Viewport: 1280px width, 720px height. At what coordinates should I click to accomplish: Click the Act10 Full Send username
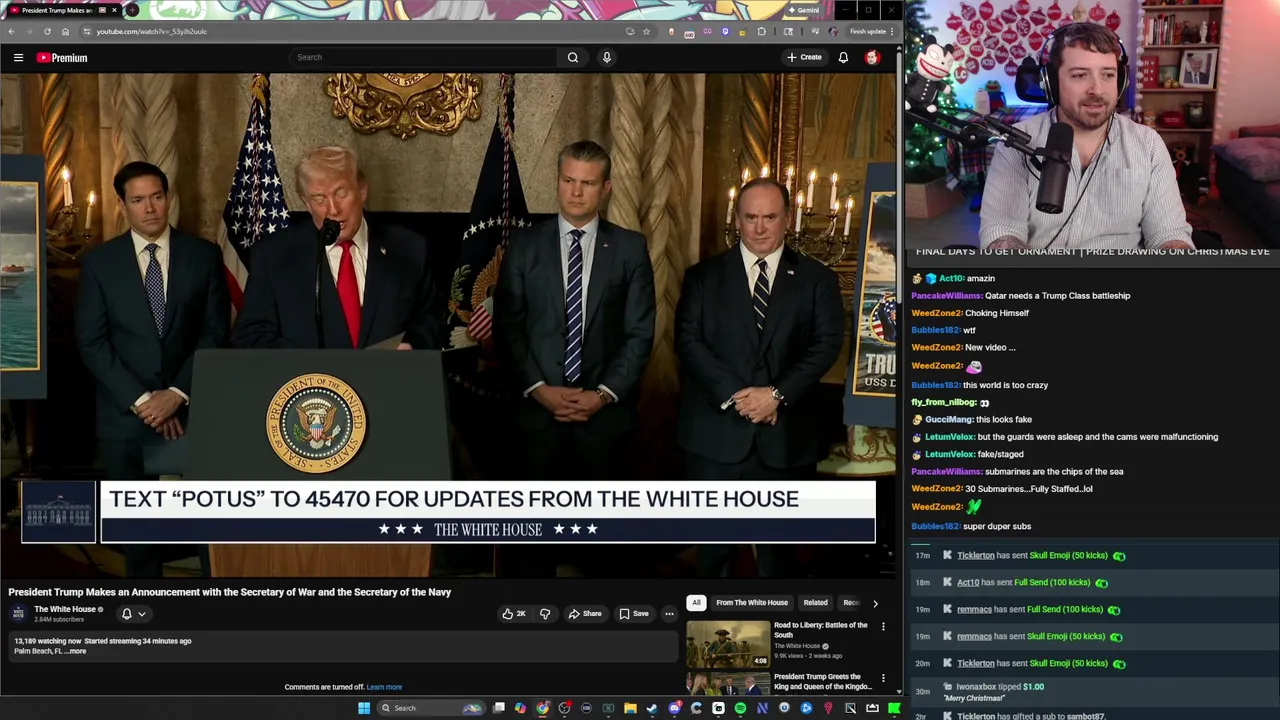pyautogui.click(x=968, y=583)
